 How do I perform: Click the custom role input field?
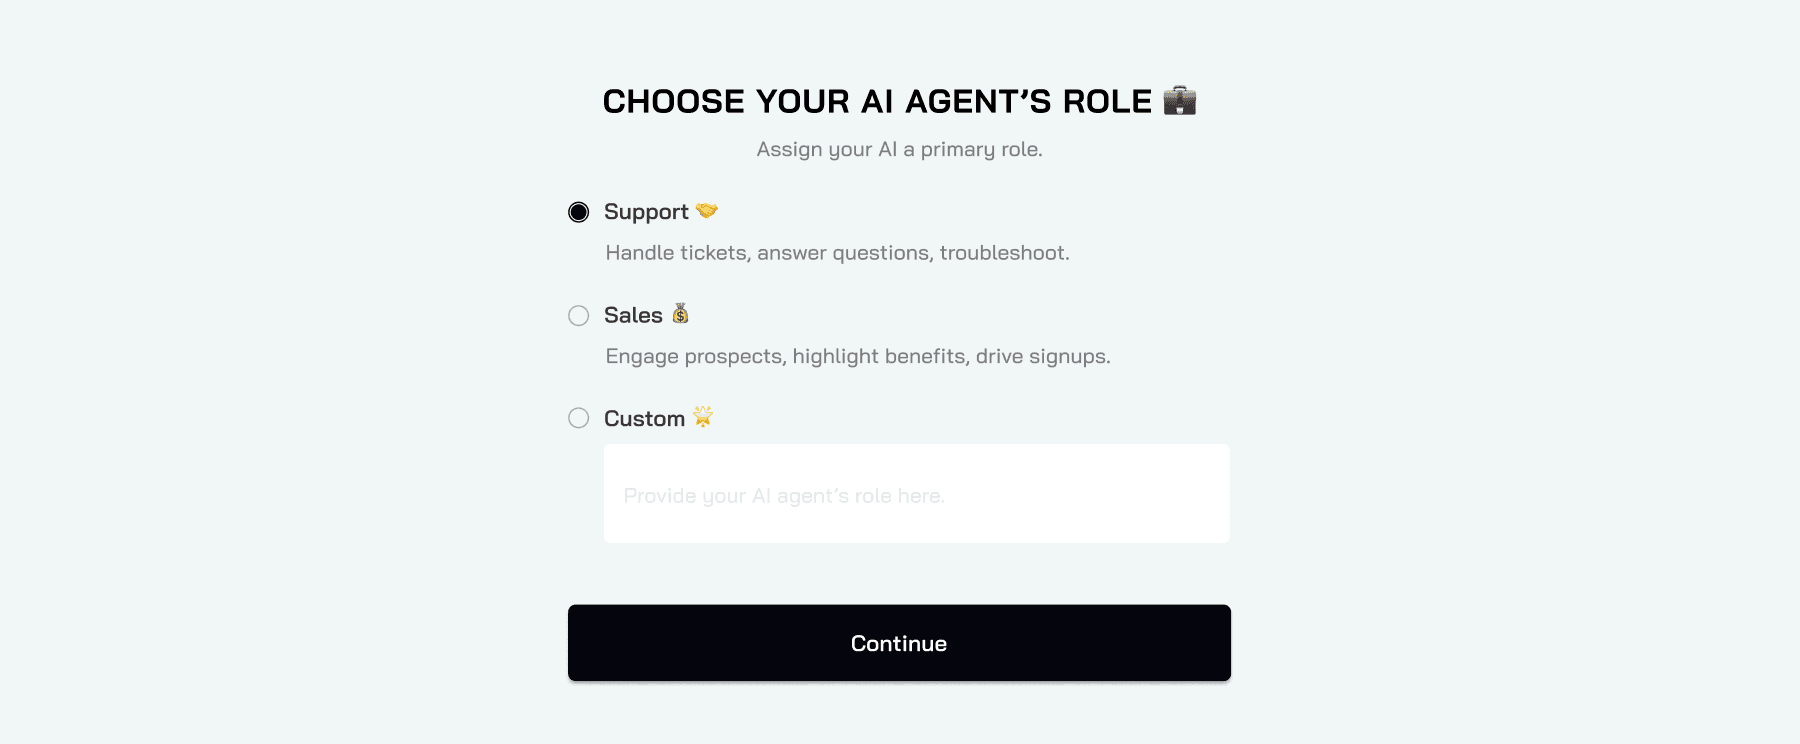point(915,493)
